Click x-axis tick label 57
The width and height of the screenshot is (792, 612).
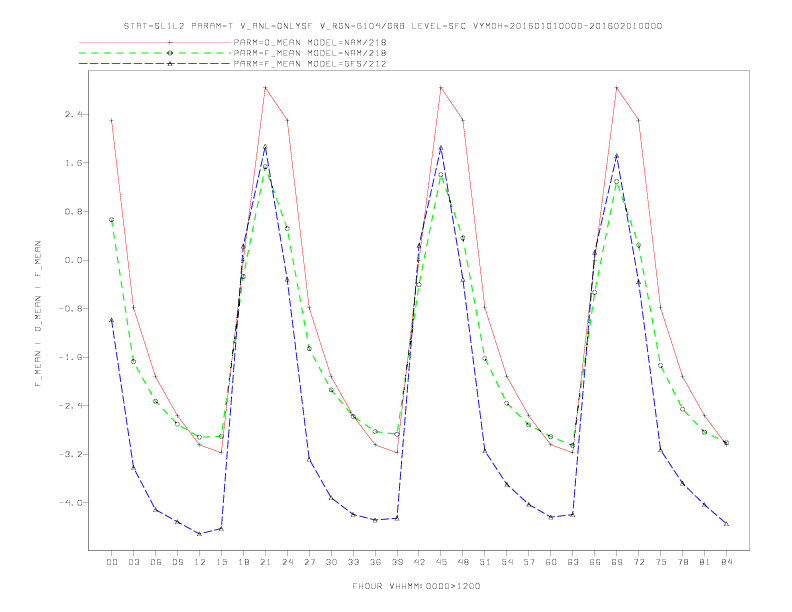point(529,562)
